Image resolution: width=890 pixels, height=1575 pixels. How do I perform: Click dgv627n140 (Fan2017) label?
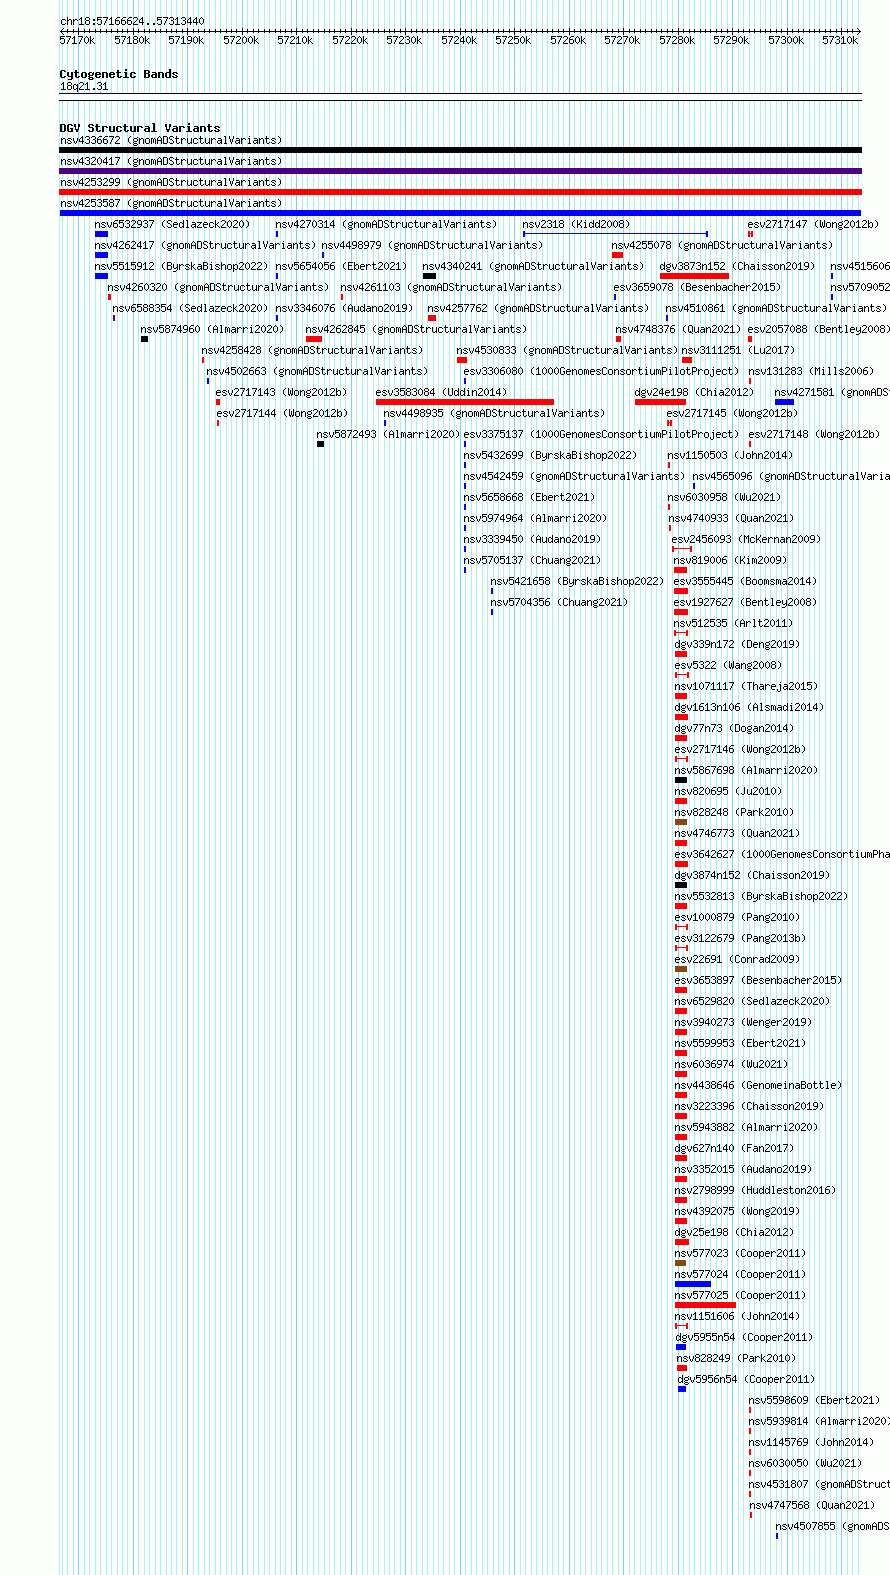[x=734, y=1148]
